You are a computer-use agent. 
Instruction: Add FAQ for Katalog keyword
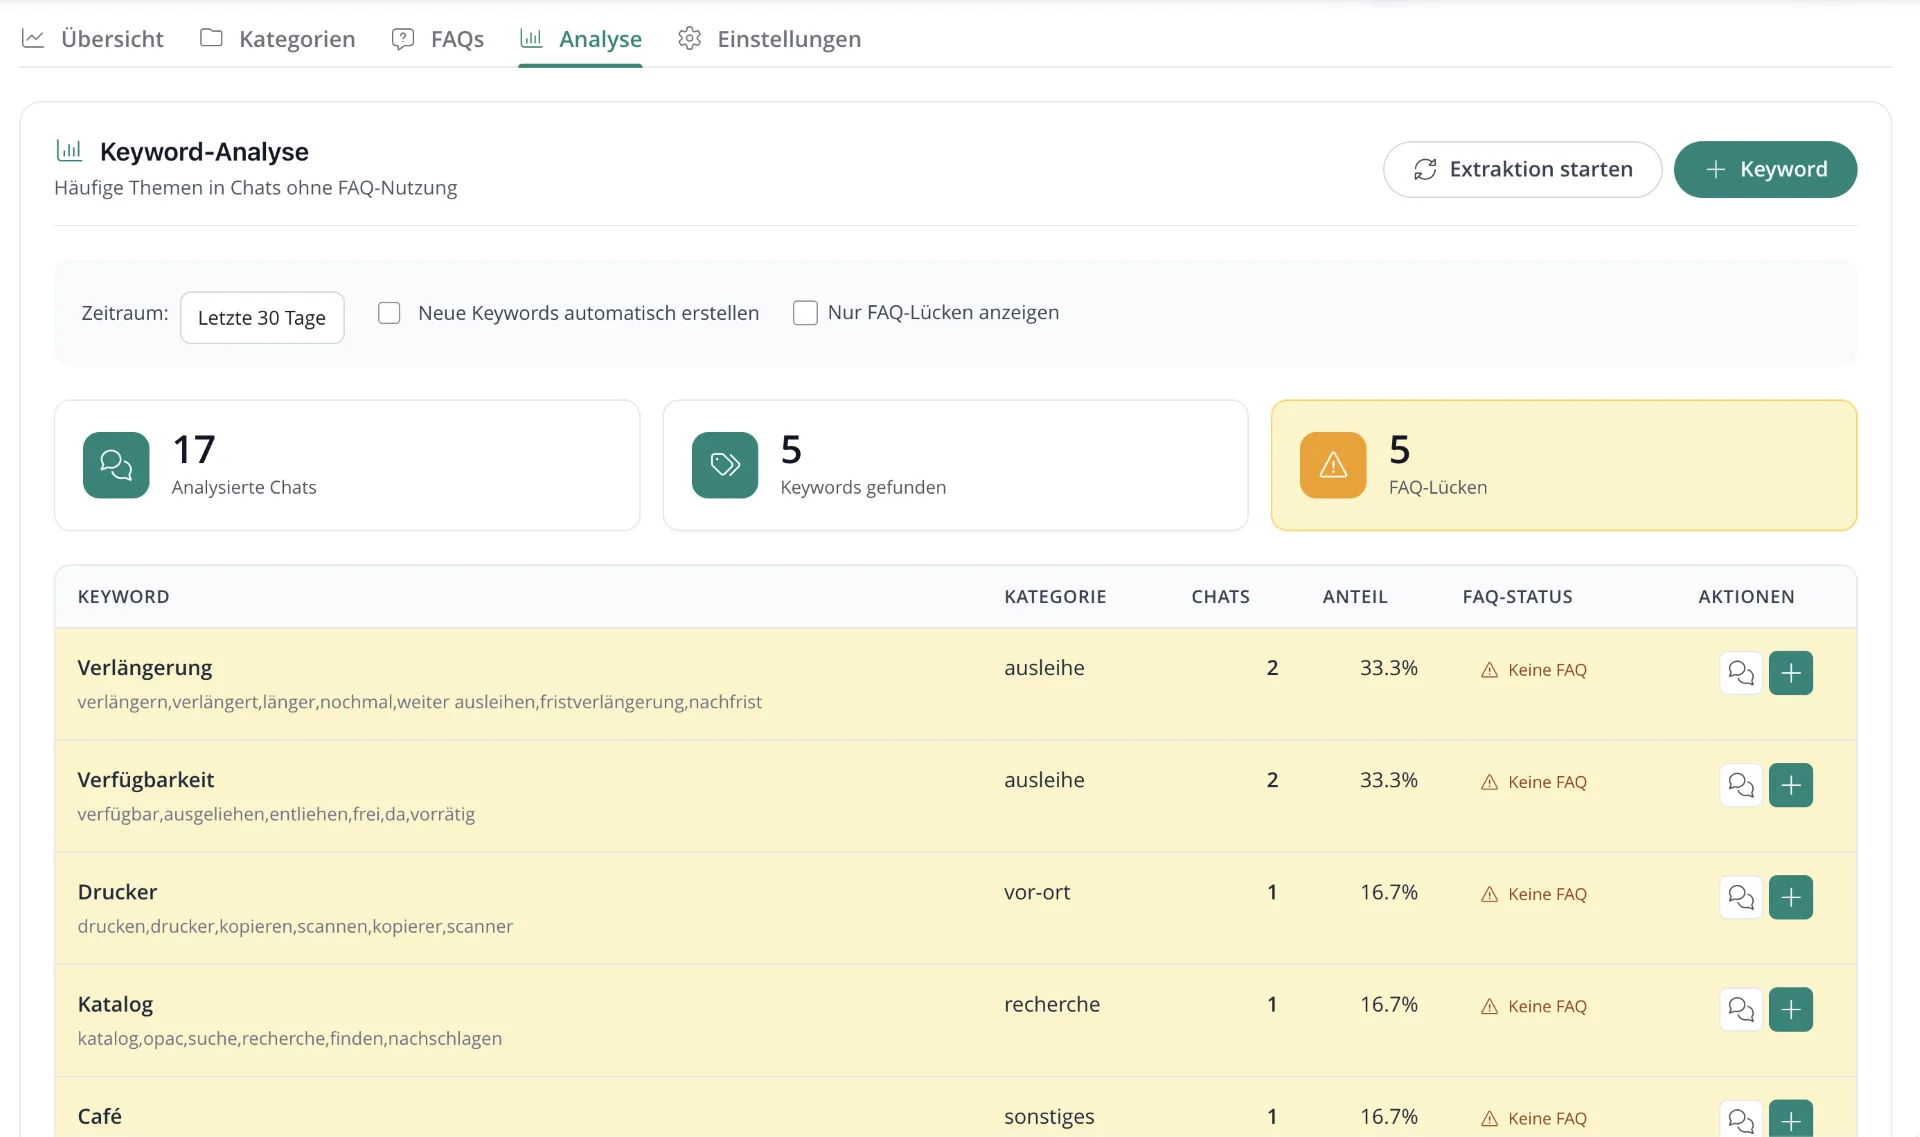1791,1009
